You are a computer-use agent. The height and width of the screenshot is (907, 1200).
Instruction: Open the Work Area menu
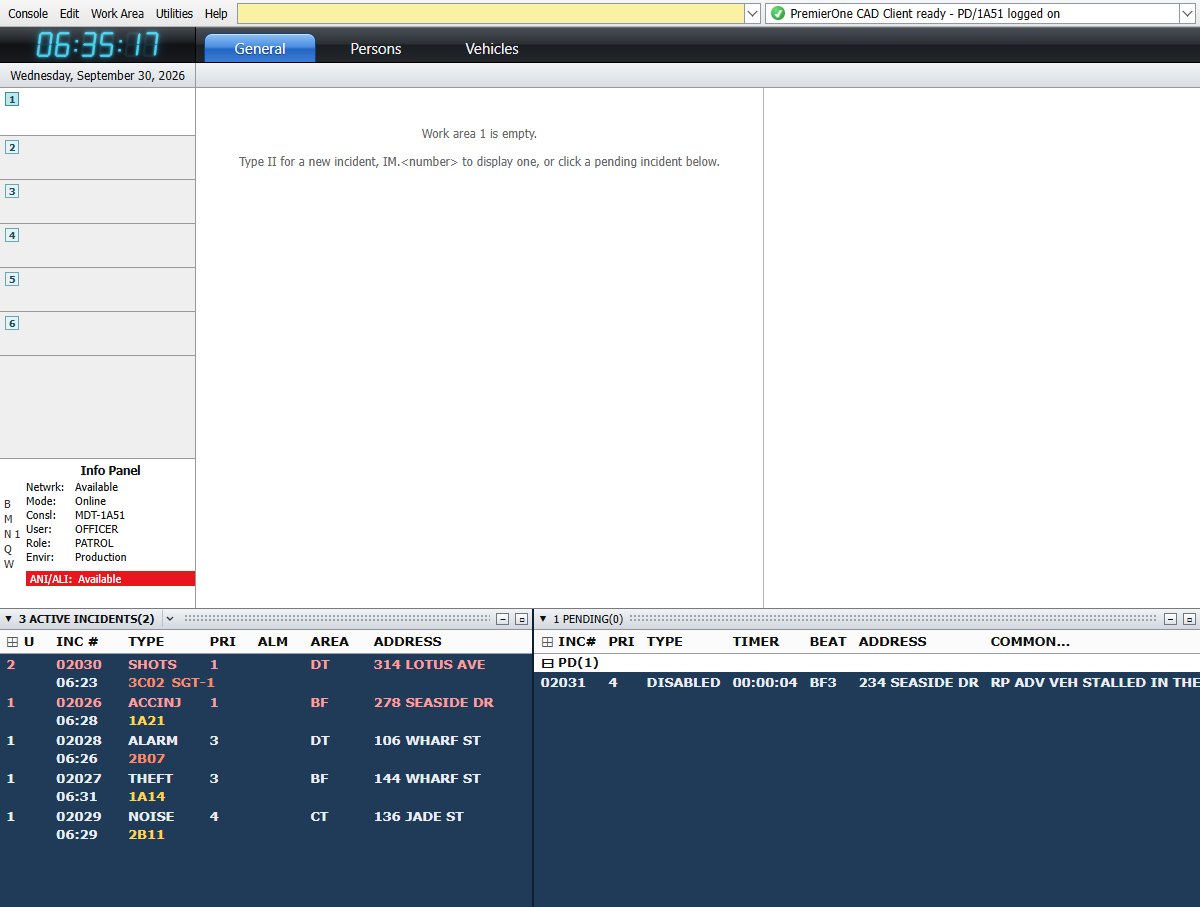[x=117, y=14]
